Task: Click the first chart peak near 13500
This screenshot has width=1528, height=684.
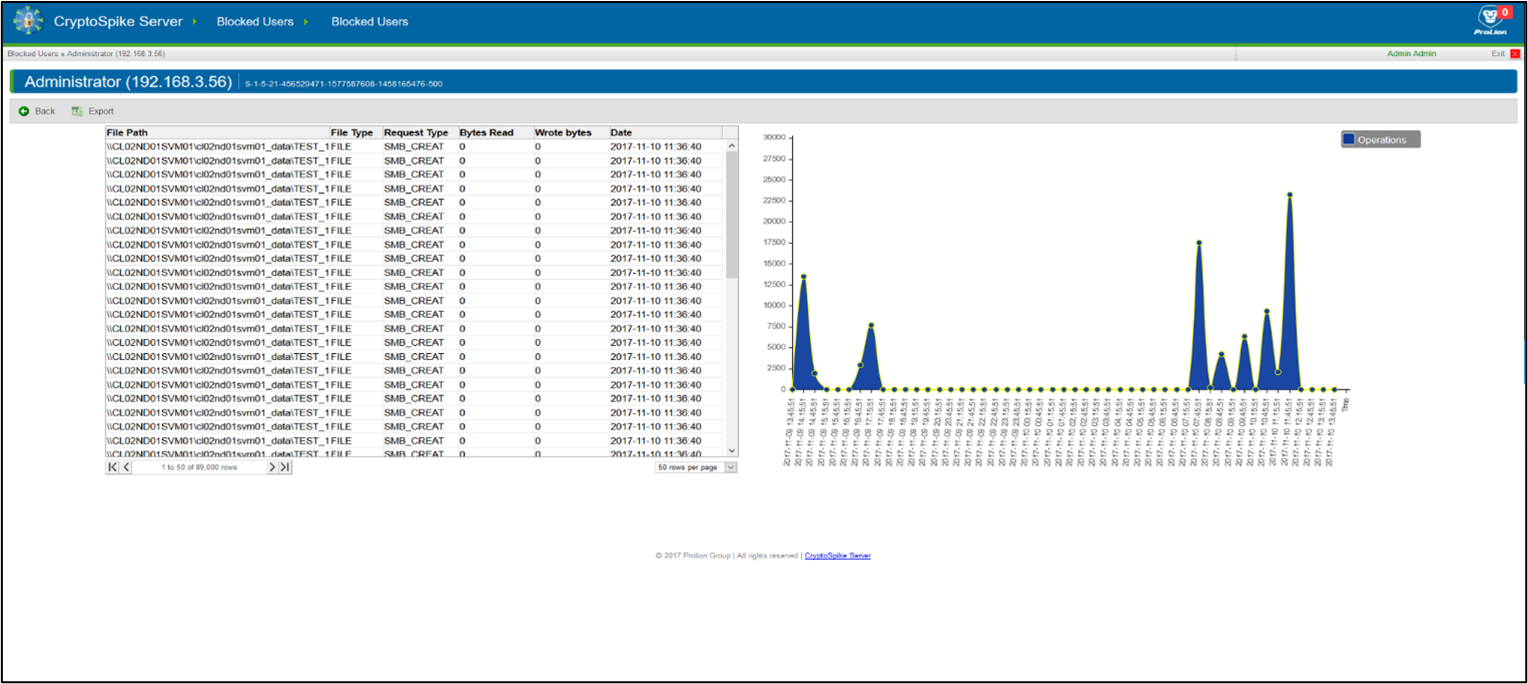Action: pos(803,276)
